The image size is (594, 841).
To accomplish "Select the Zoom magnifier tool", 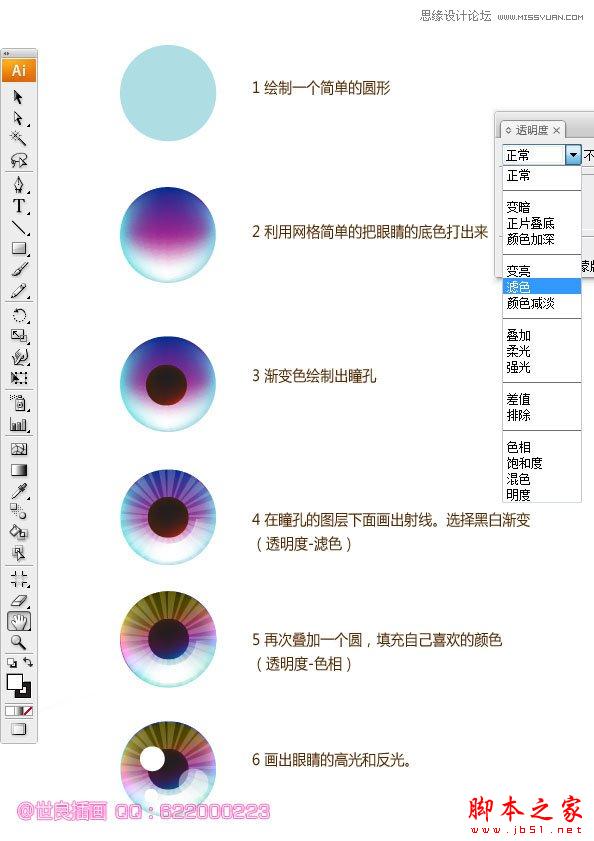I will [x=18, y=642].
